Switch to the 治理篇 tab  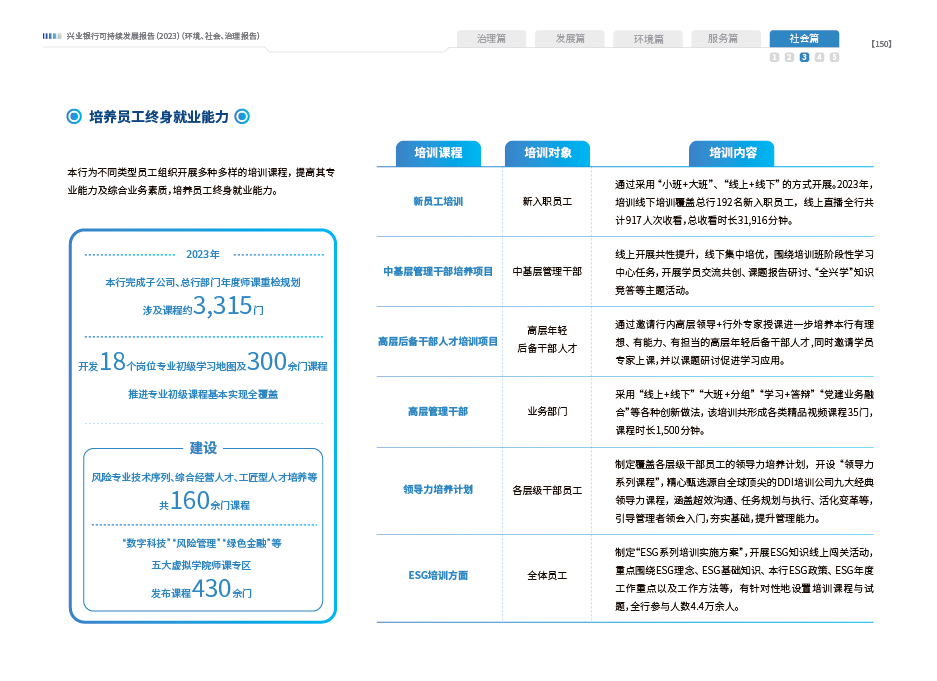click(x=491, y=39)
